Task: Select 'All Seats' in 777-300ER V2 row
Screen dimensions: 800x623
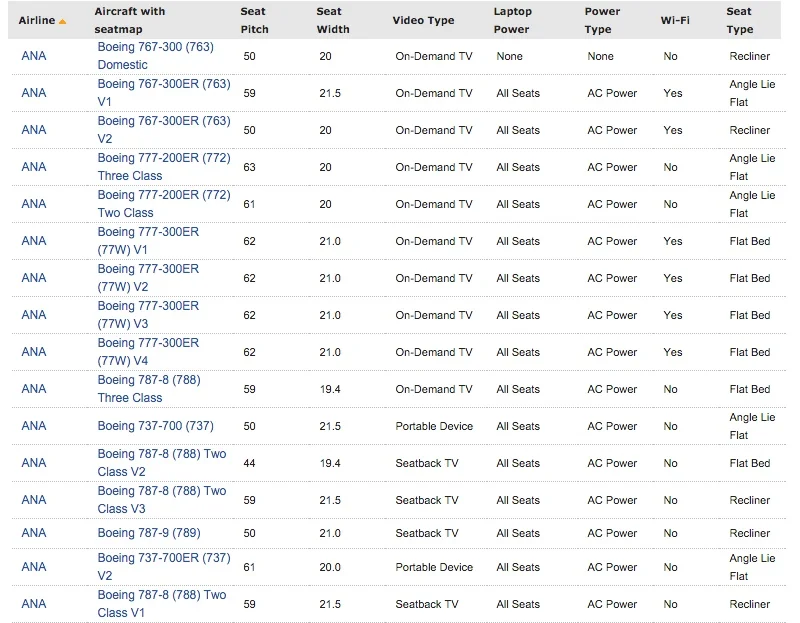Action: point(518,278)
